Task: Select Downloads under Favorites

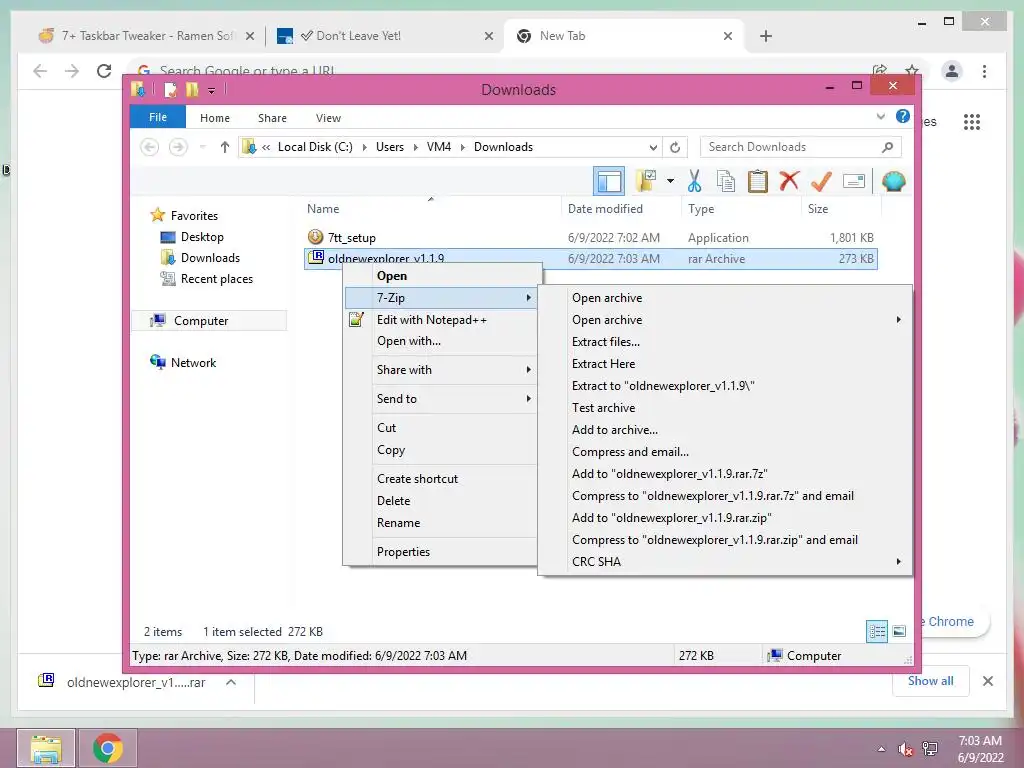Action: [x=210, y=258]
